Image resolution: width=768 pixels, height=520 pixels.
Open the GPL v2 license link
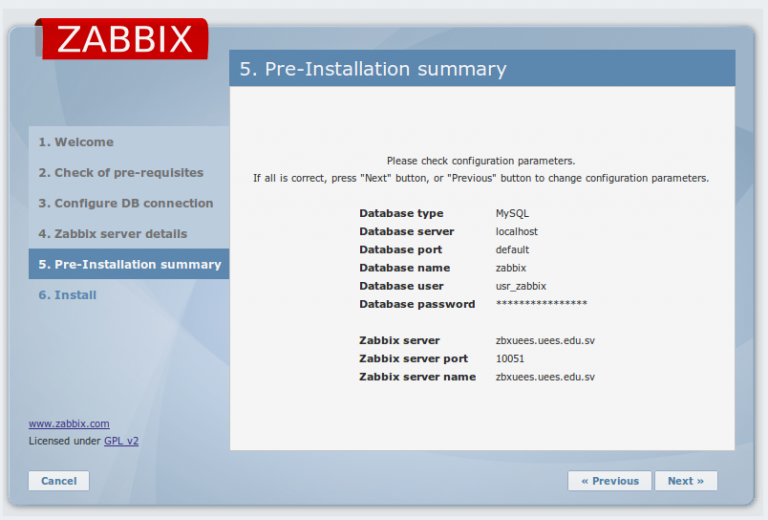pos(121,441)
